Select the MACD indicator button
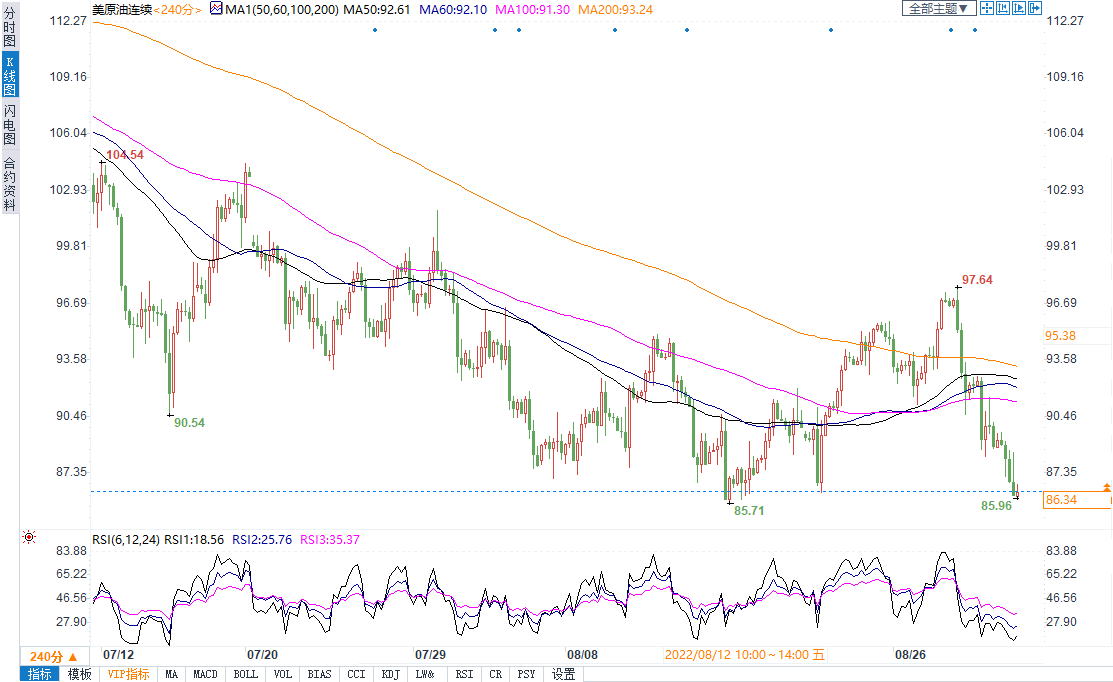Screen dimensions: 1113x682 (205, 674)
